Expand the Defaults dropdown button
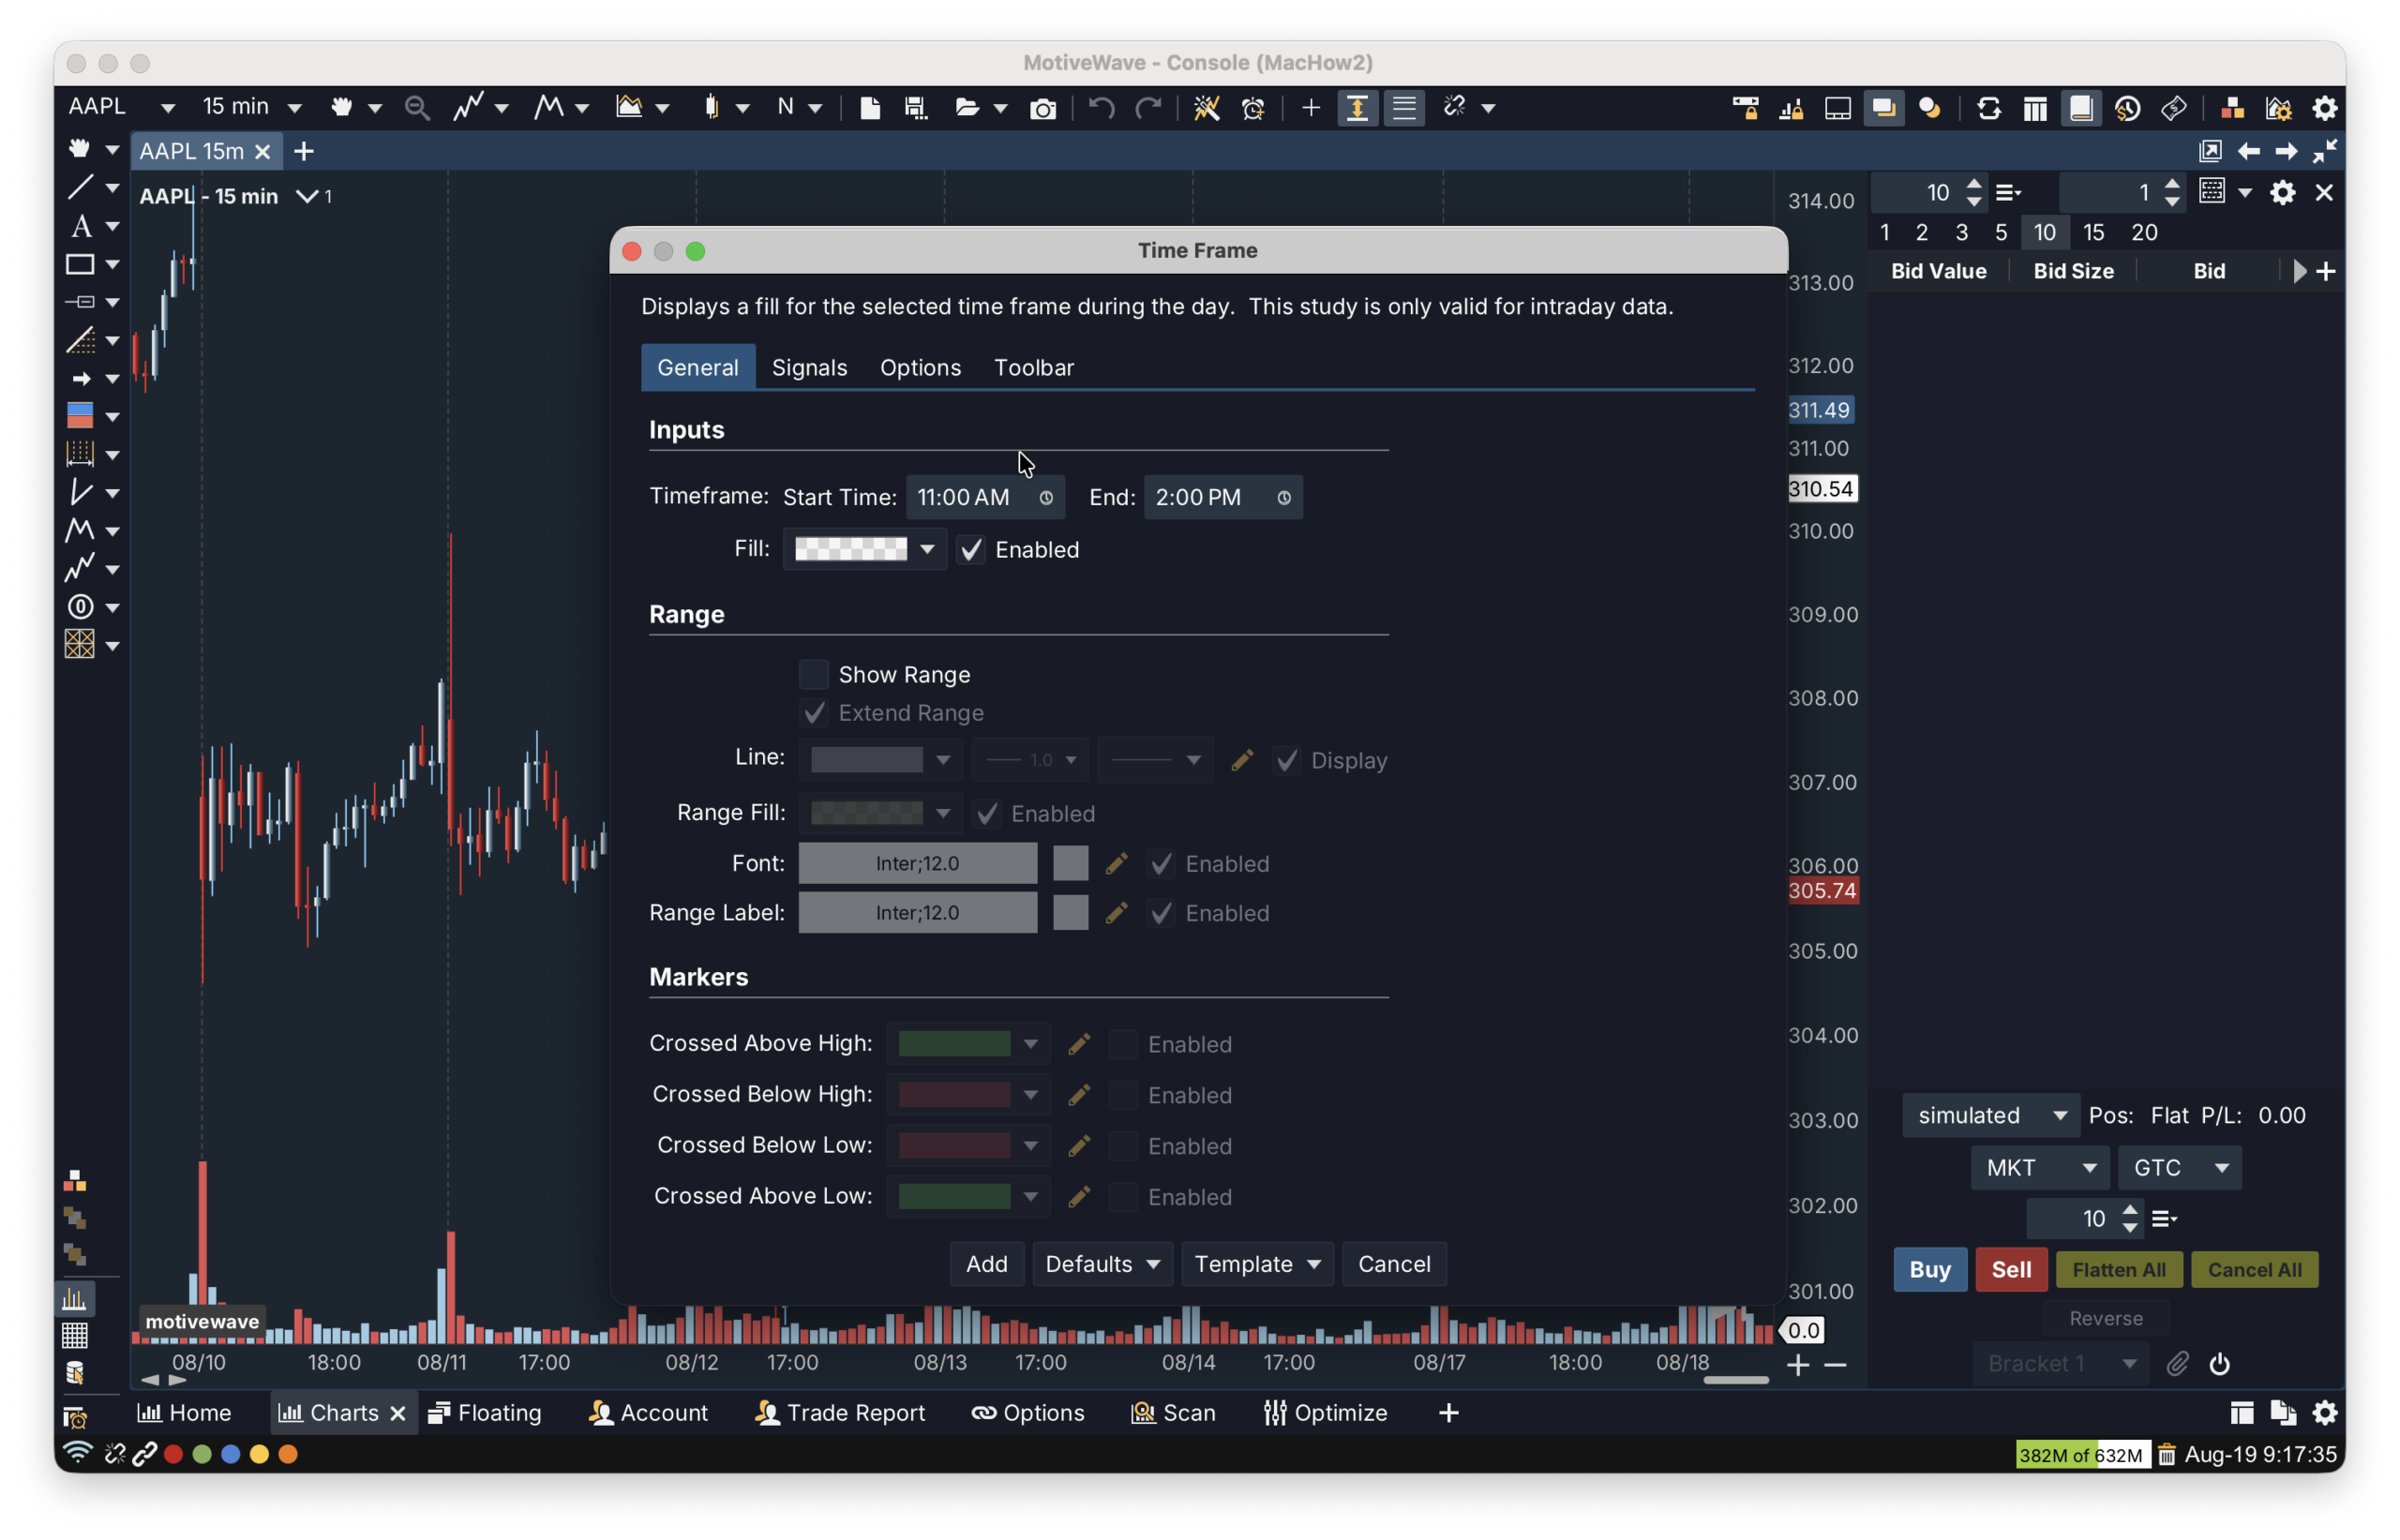 (1102, 1264)
